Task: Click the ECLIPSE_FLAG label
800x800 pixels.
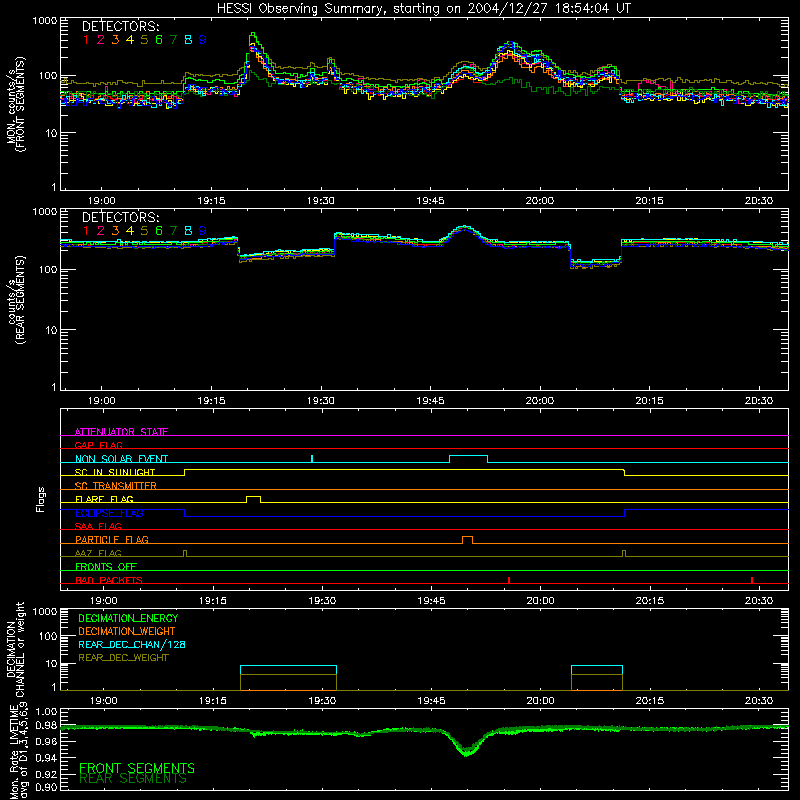Action: (x=109, y=513)
